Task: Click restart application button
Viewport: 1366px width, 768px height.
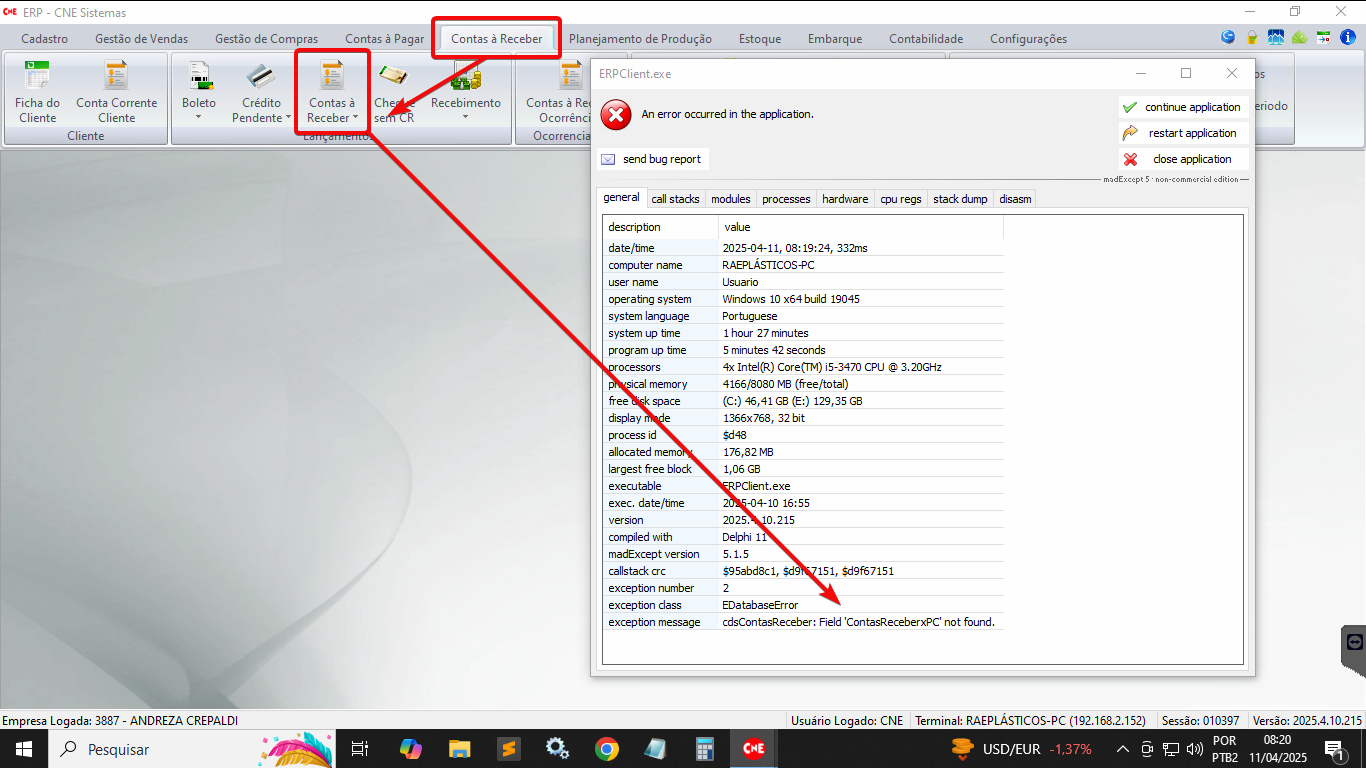Action: point(1183,133)
